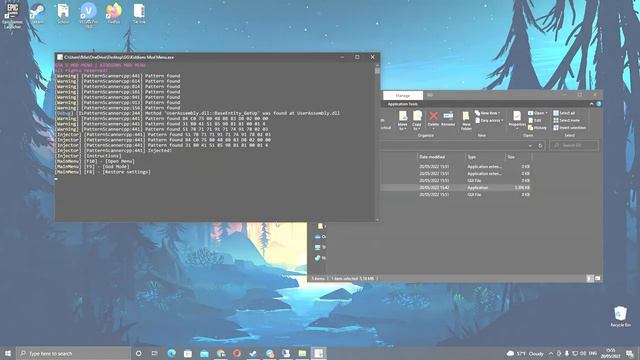
Task: Open the weather widget showing Cloudy
Action: (x=525, y=353)
